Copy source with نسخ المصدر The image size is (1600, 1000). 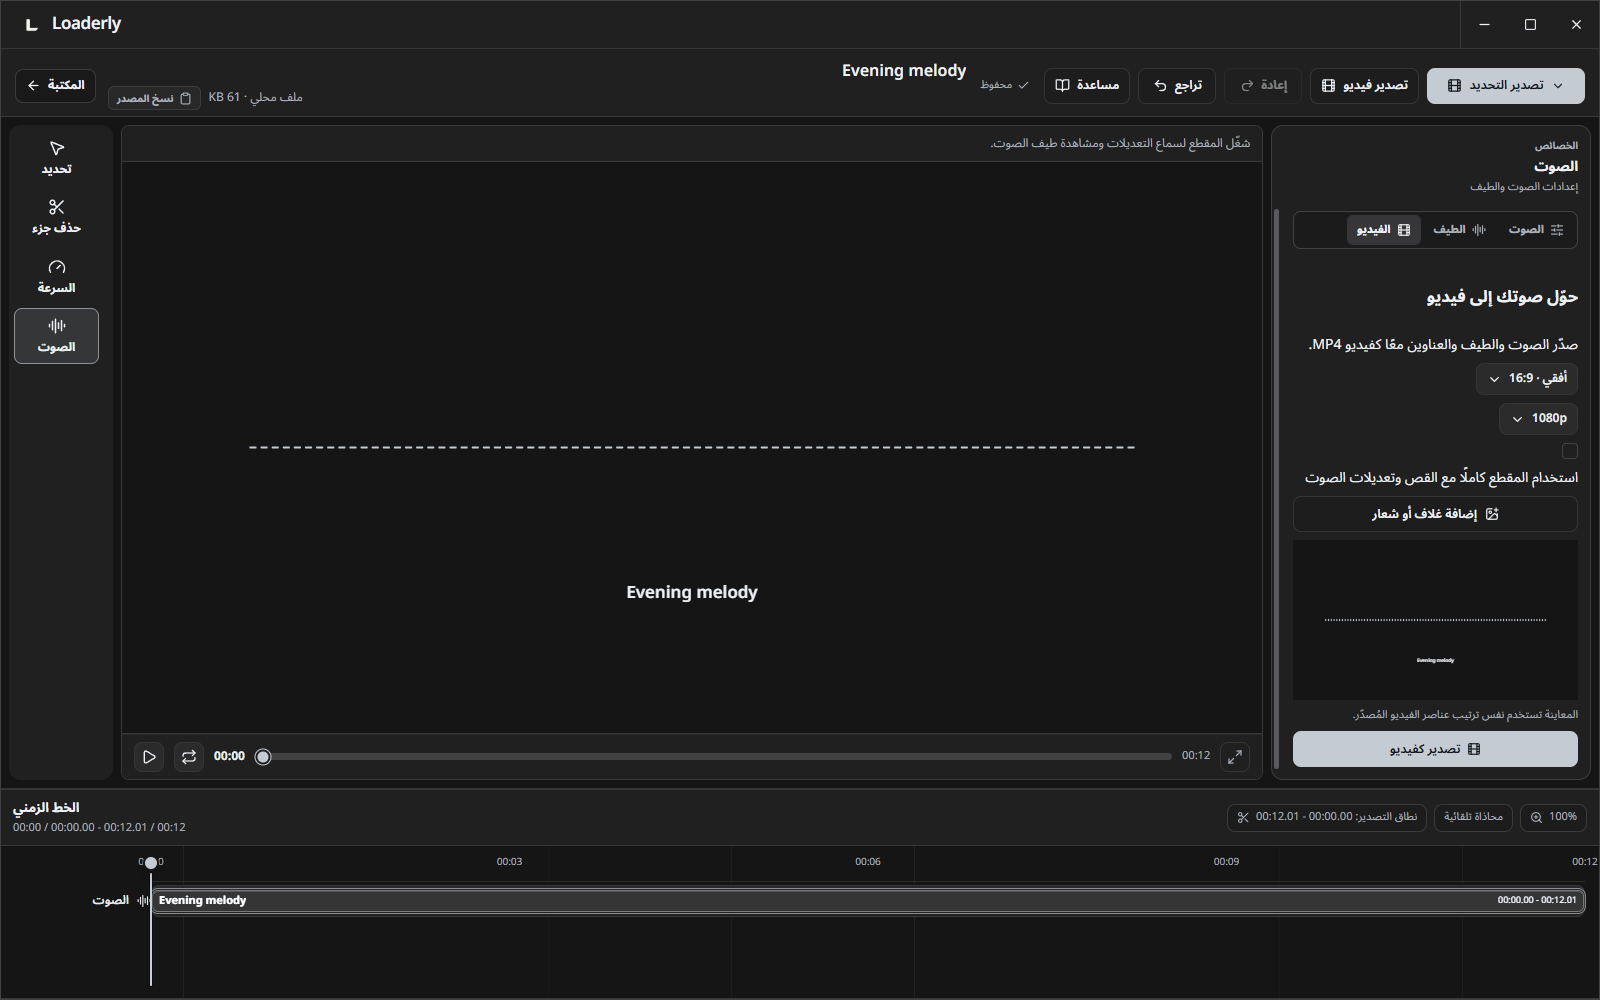[x=154, y=98]
